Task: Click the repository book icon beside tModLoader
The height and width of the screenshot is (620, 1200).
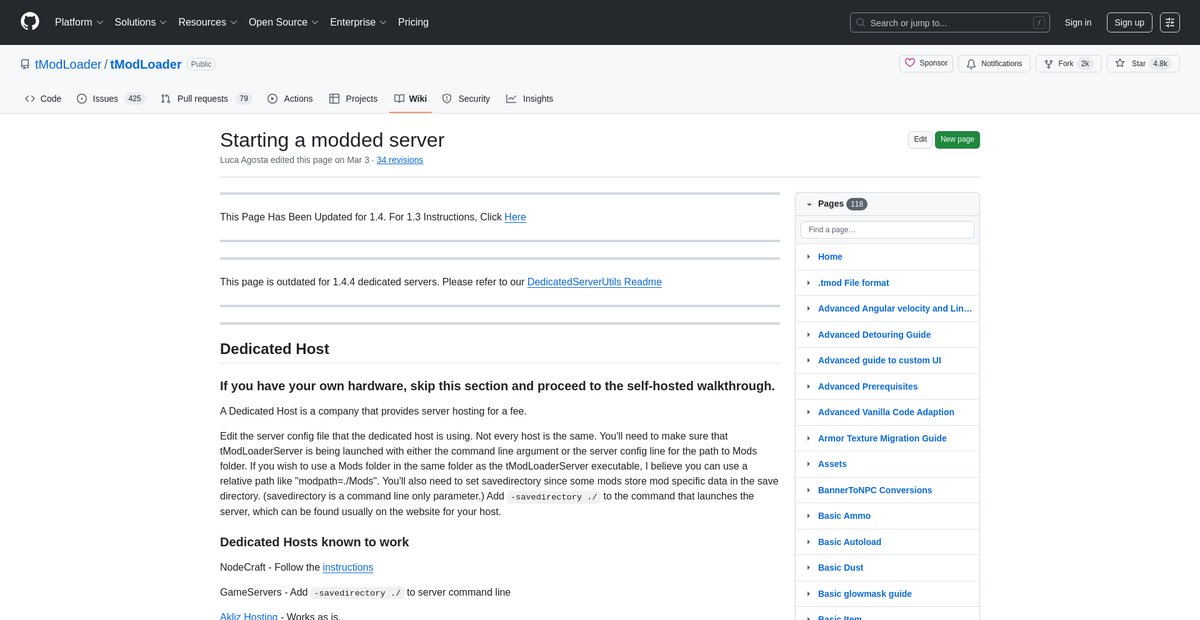Action: [25, 64]
